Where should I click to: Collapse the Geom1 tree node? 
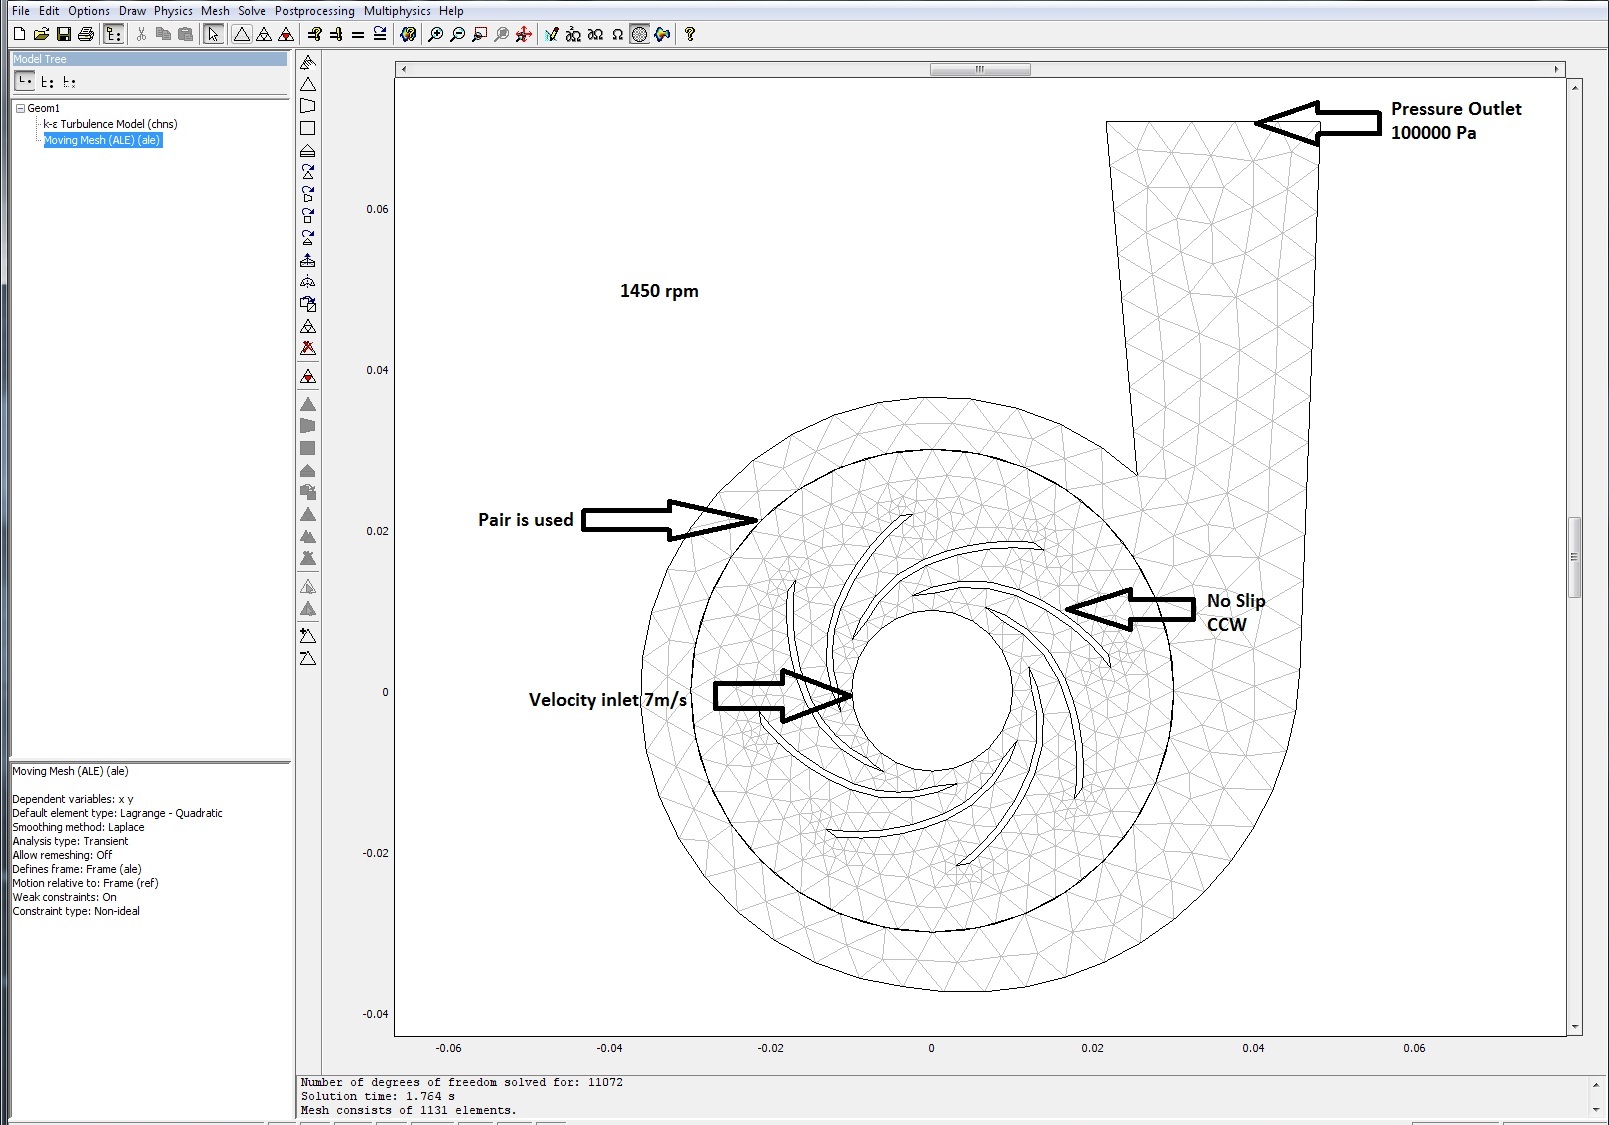coord(19,108)
